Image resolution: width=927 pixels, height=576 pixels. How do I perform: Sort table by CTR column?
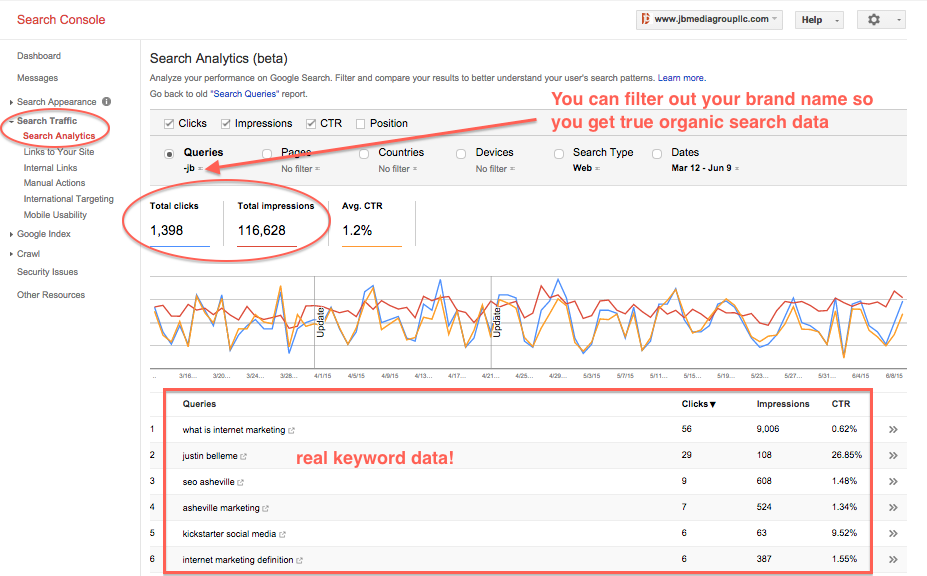(x=841, y=404)
